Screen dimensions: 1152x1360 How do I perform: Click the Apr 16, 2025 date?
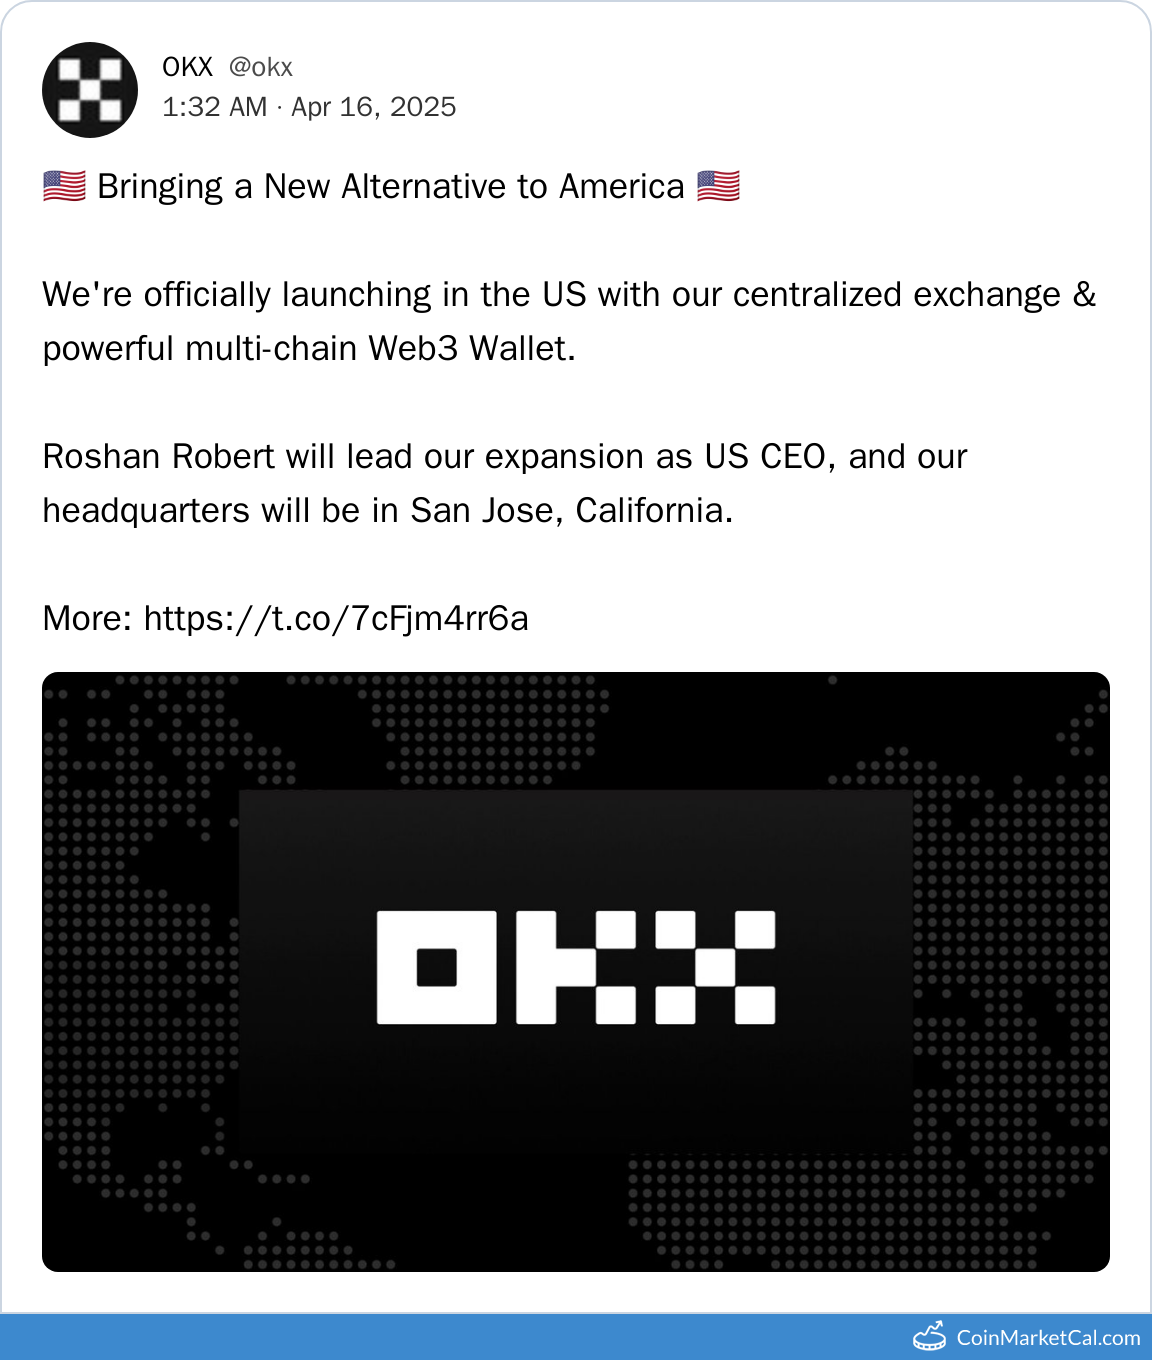click(x=373, y=107)
